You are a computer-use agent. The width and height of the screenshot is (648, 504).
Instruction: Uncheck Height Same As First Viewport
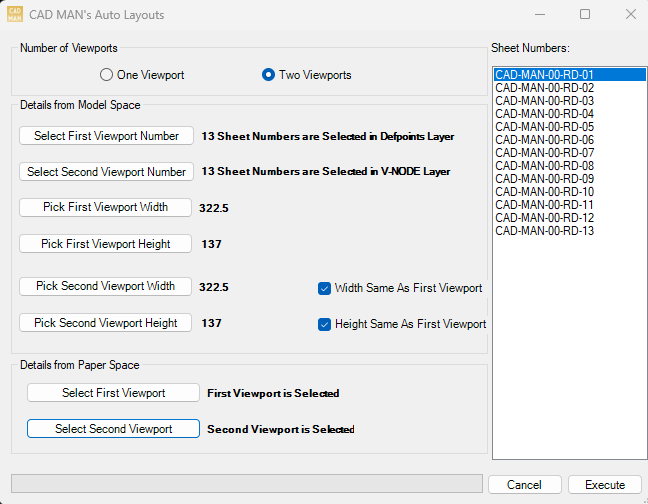click(x=324, y=324)
